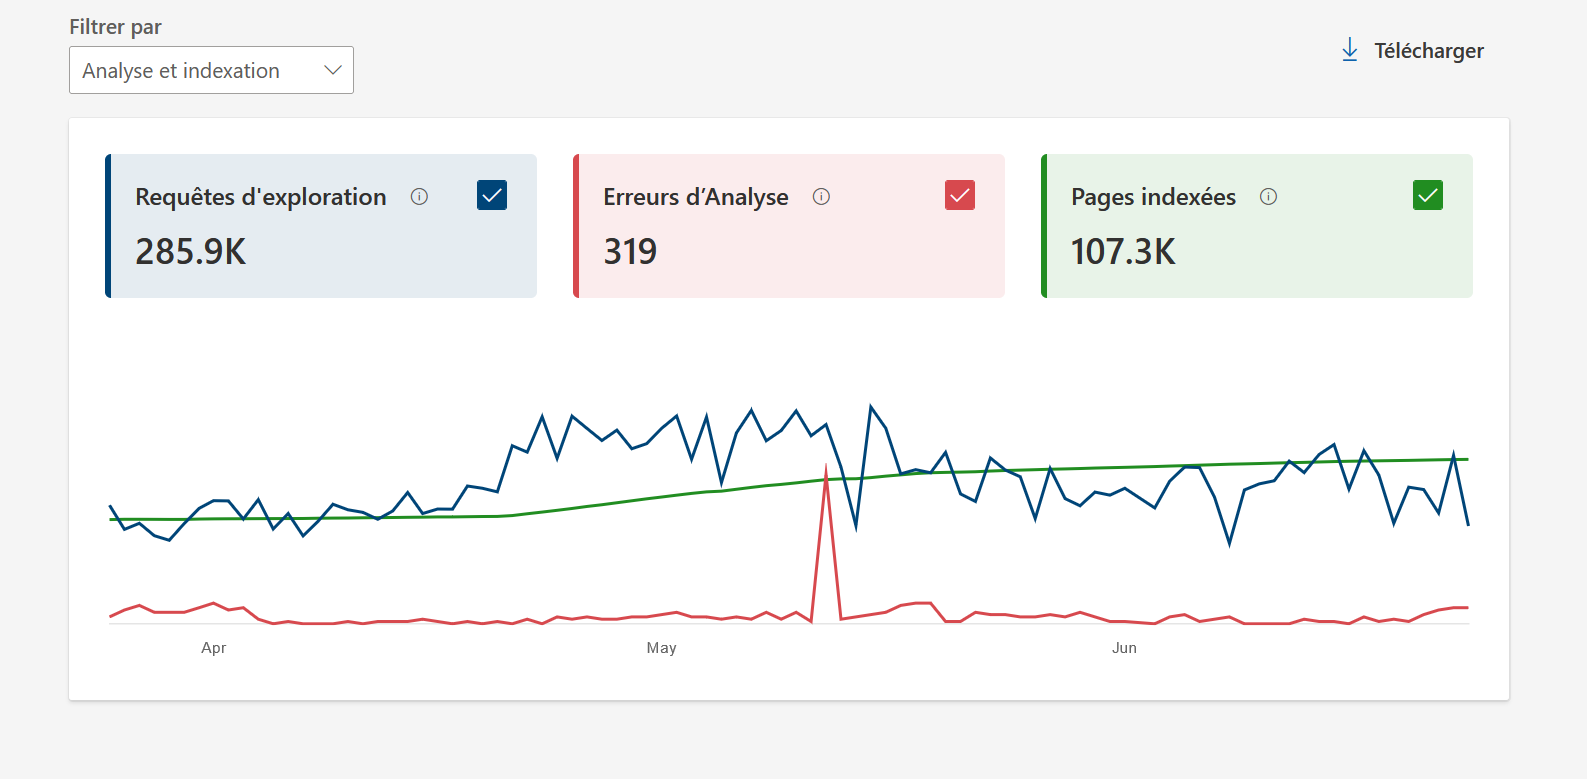1587x779 pixels.
Task: Click the Pages indexées card title
Action: 1153,197
